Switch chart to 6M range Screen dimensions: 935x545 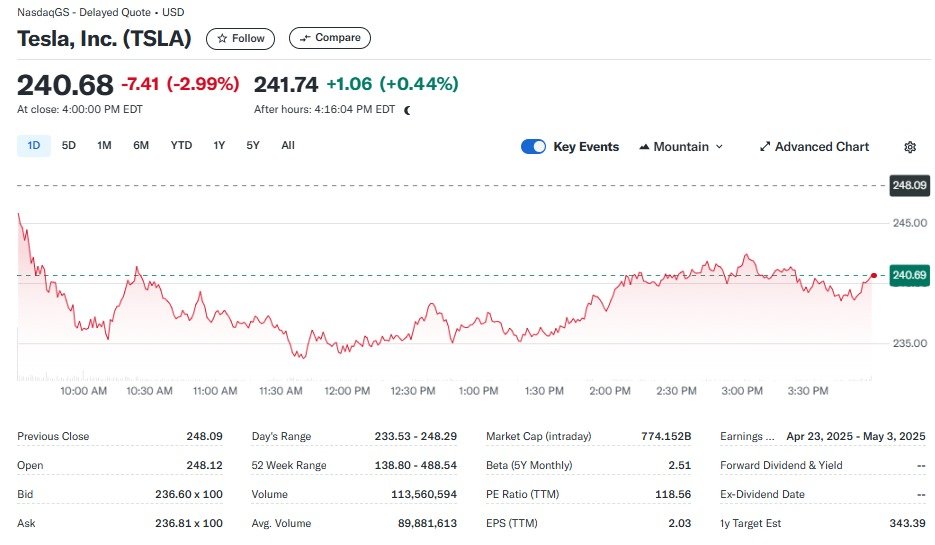coord(141,145)
